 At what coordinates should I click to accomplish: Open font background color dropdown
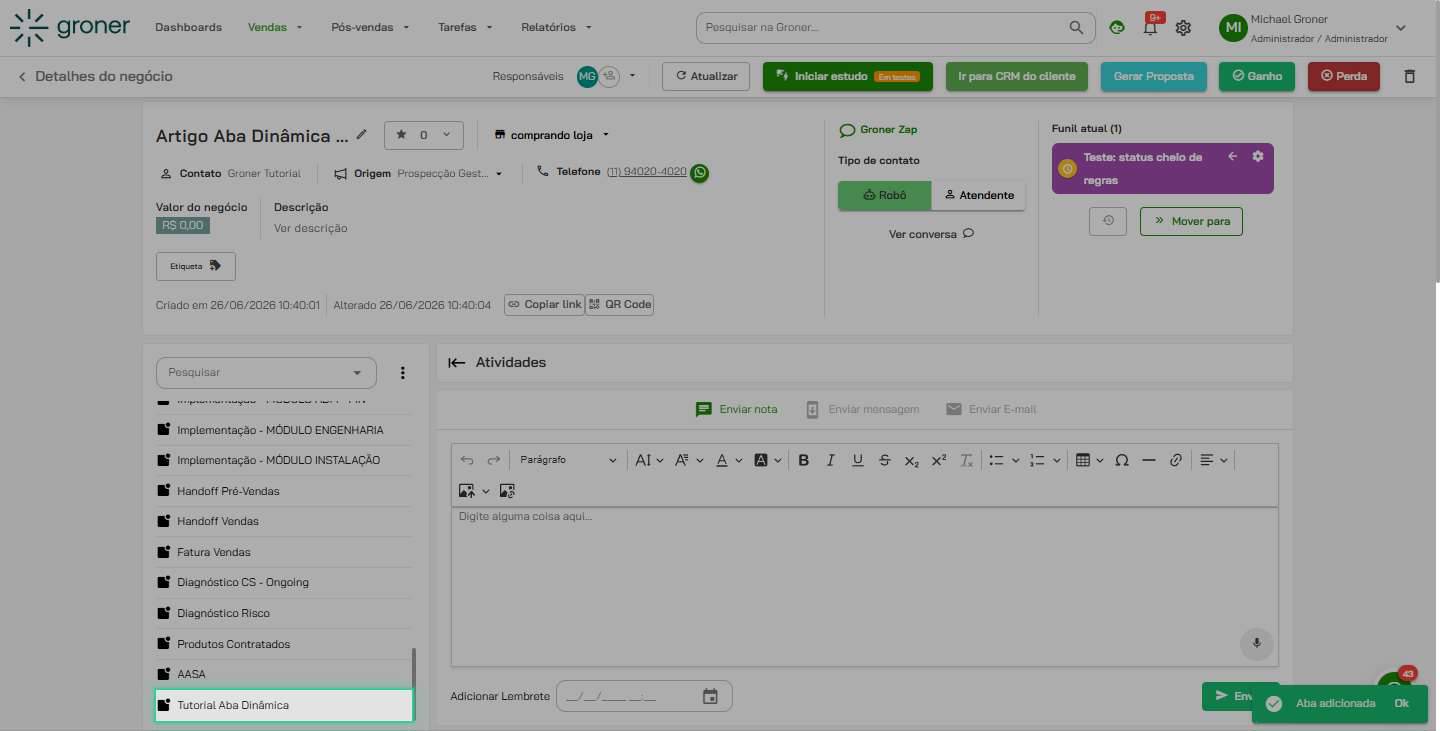pos(767,460)
